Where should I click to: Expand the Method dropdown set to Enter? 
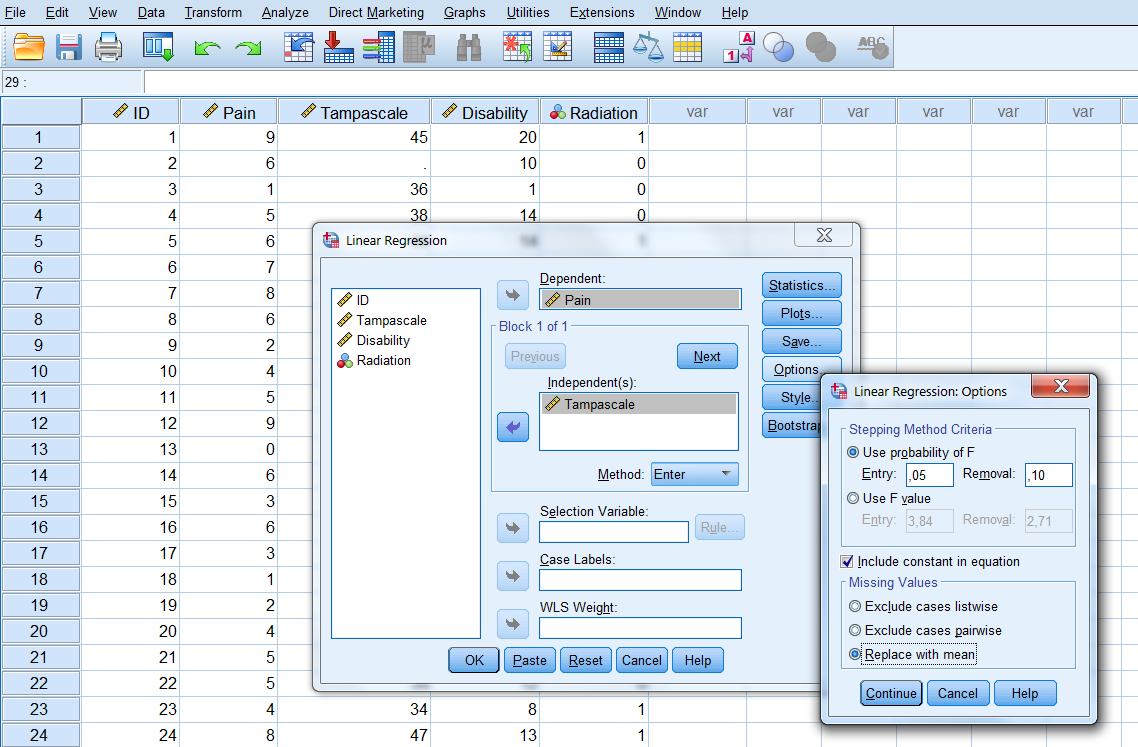pyautogui.click(x=695, y=474)
